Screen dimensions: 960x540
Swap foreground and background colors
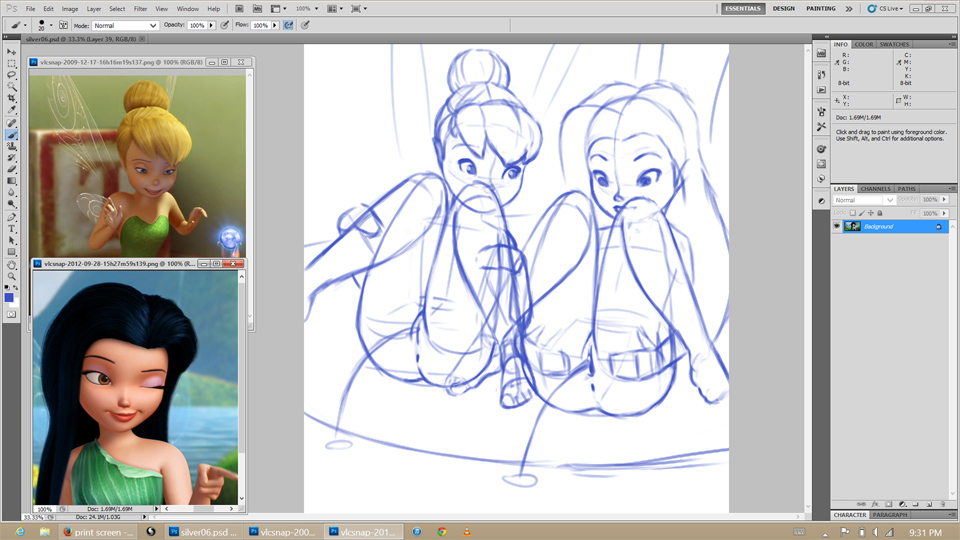(16, 287)
